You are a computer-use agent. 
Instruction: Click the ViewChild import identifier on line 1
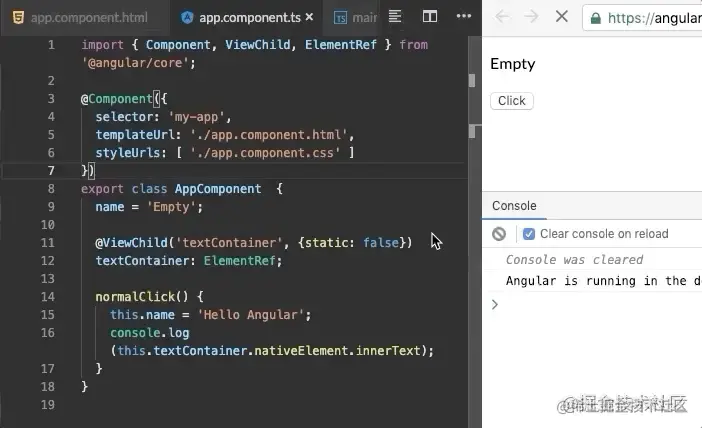click(257, 45)
